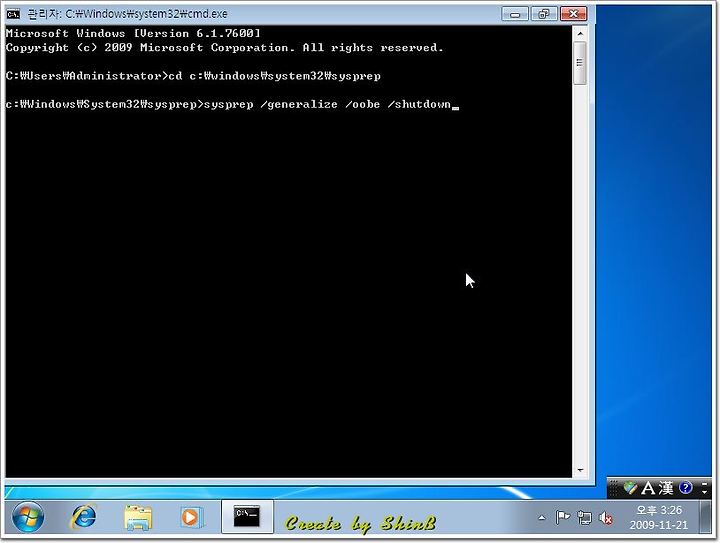720x543 pixels.
Task: Open Windows Explorer folder icon in taskbar
Action: click(x=138, y=518)
